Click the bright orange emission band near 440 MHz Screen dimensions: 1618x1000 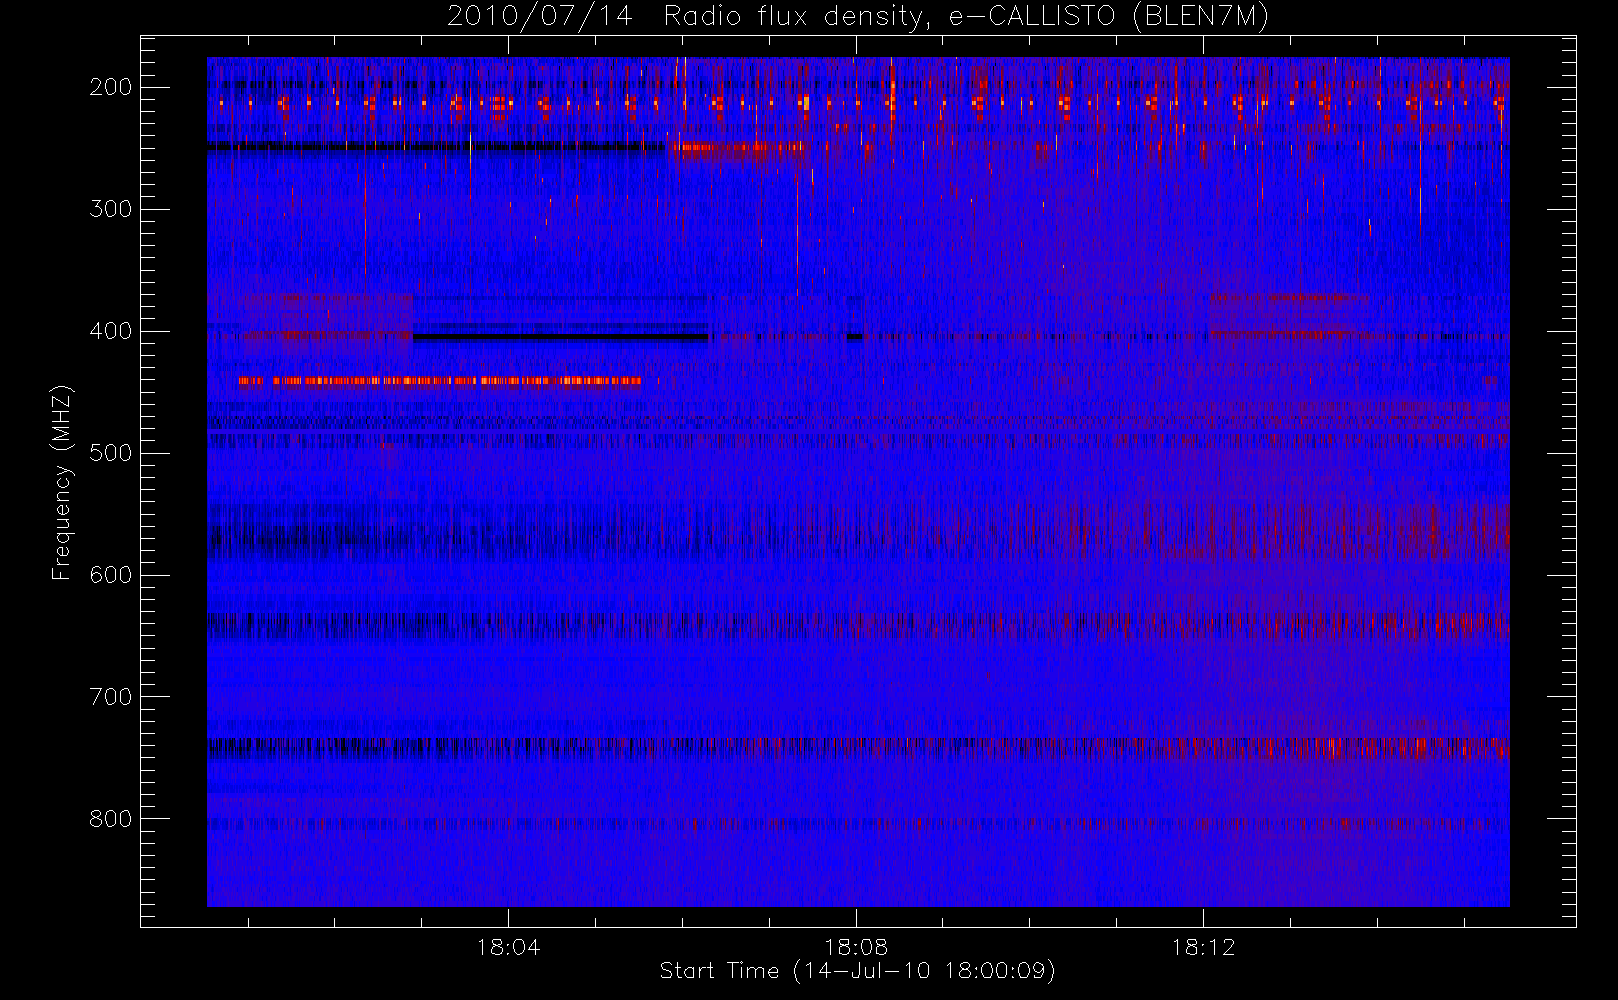pyautogui.click(x=440, y=380)
